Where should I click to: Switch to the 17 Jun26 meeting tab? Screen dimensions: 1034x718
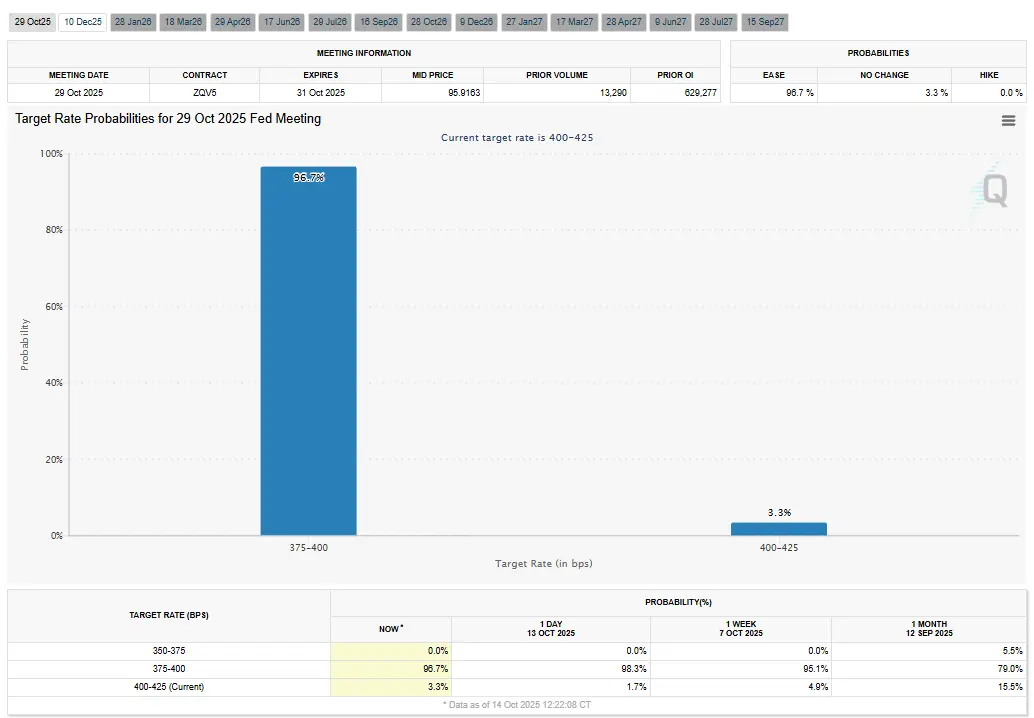click(x=281, y=22)
